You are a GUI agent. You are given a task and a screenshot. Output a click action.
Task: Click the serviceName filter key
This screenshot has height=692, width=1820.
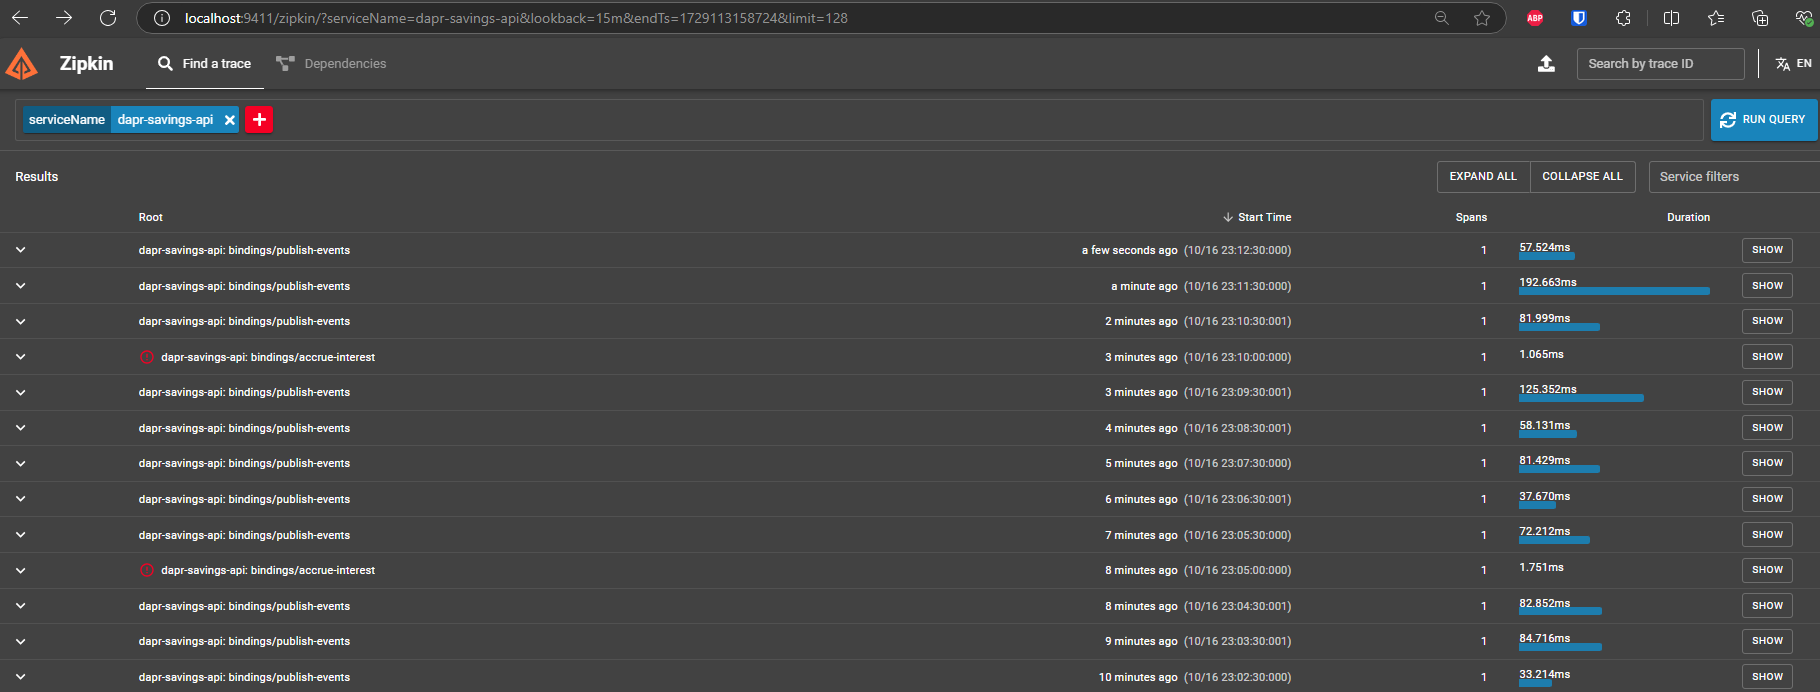point(67,120)
